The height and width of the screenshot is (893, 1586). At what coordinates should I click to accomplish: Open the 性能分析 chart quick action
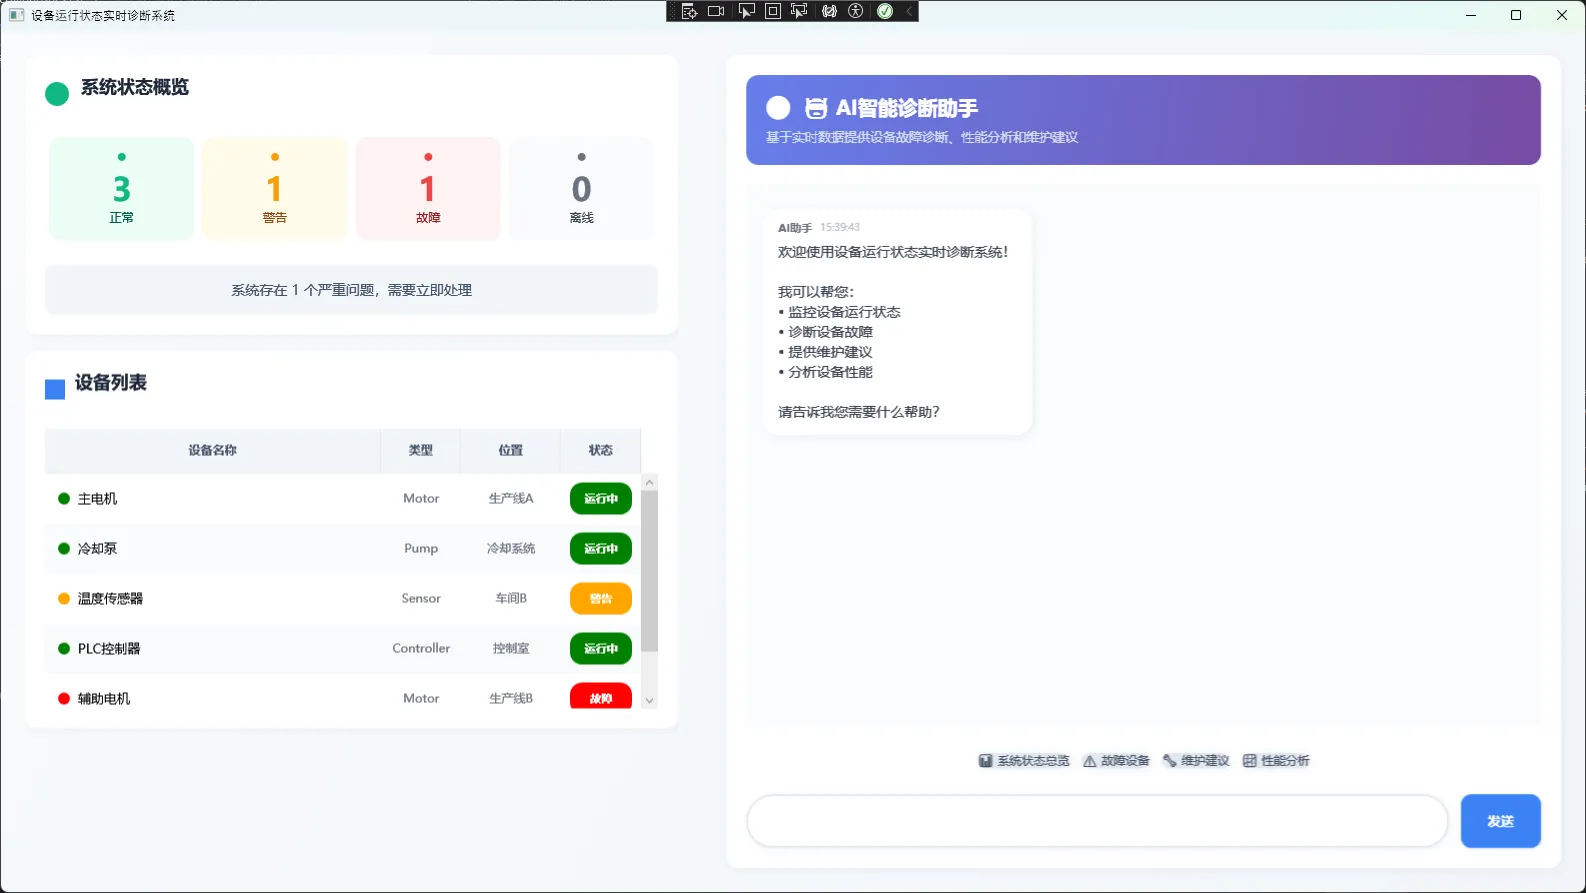coord(1276,761)
